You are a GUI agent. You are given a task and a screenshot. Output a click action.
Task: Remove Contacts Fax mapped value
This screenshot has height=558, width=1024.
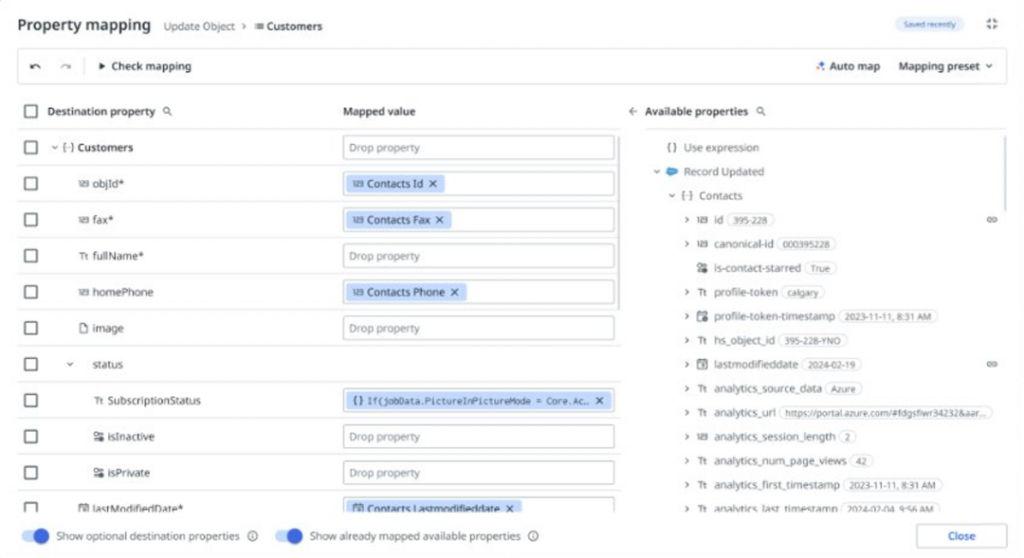(x=438, y=220)
